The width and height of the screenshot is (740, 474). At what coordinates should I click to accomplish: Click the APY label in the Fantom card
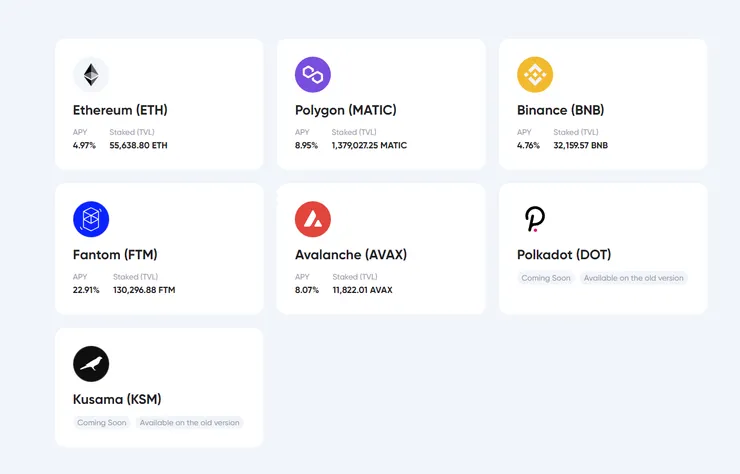point(80,277)
